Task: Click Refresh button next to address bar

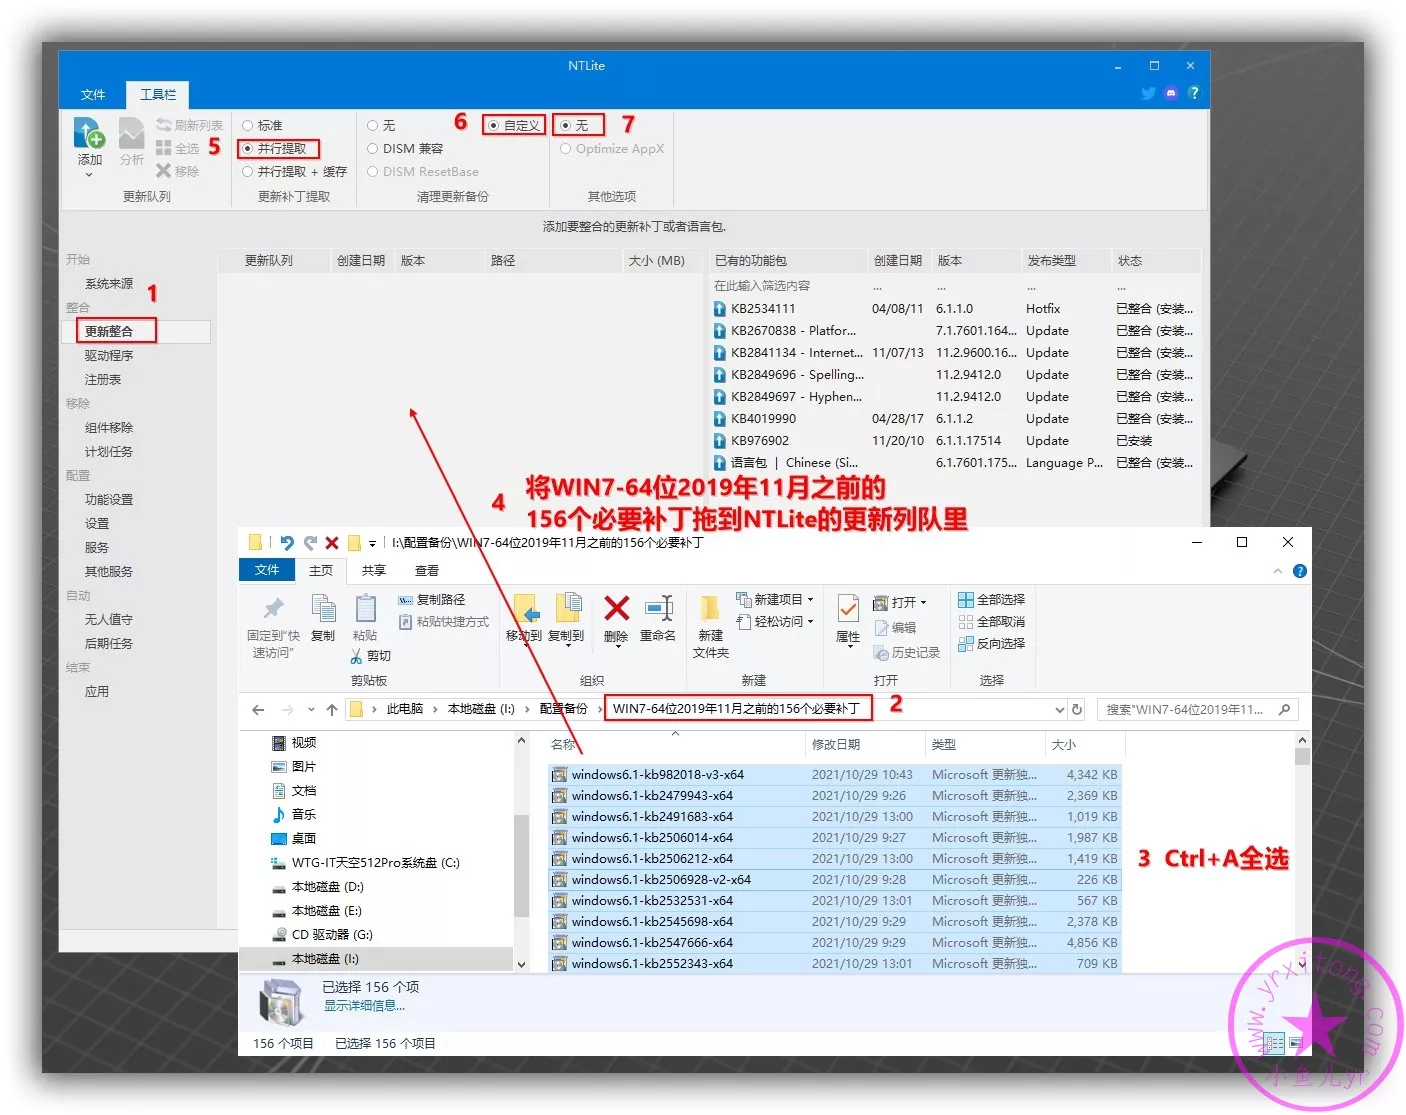Action: (x=1077, y=709)
